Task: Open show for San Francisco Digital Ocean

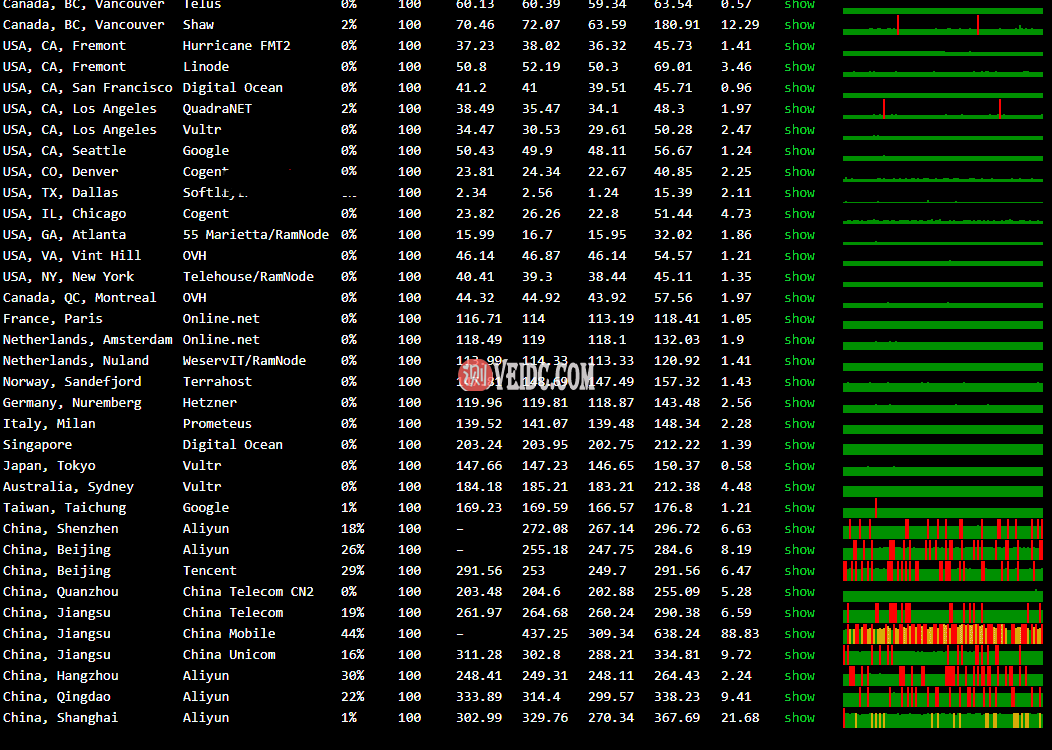Action: [x=799, y=88]
